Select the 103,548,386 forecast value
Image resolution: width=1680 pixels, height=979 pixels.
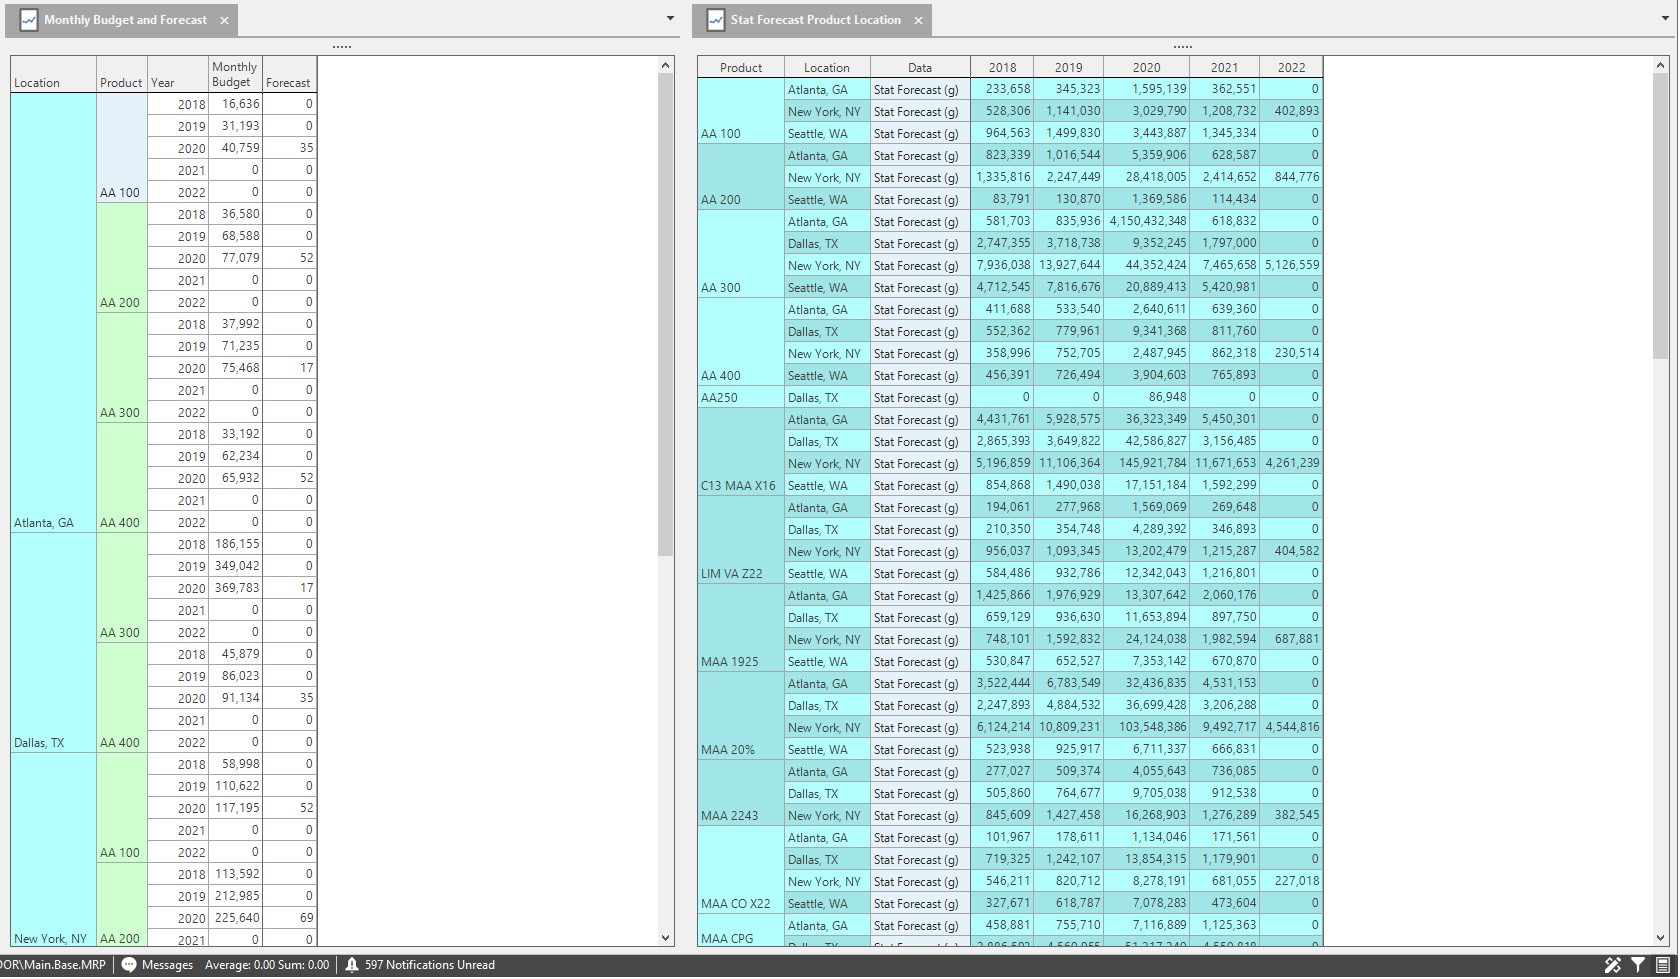pos(1147,727)
